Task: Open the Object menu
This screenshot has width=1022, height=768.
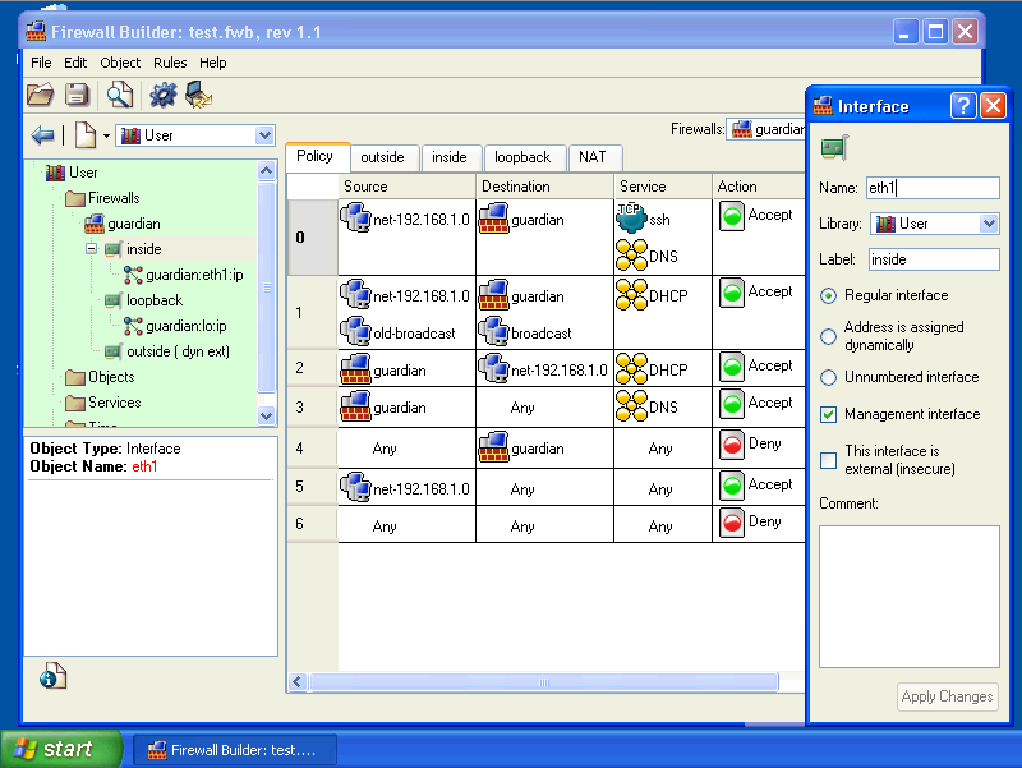Action: click(x=121, y=63)
